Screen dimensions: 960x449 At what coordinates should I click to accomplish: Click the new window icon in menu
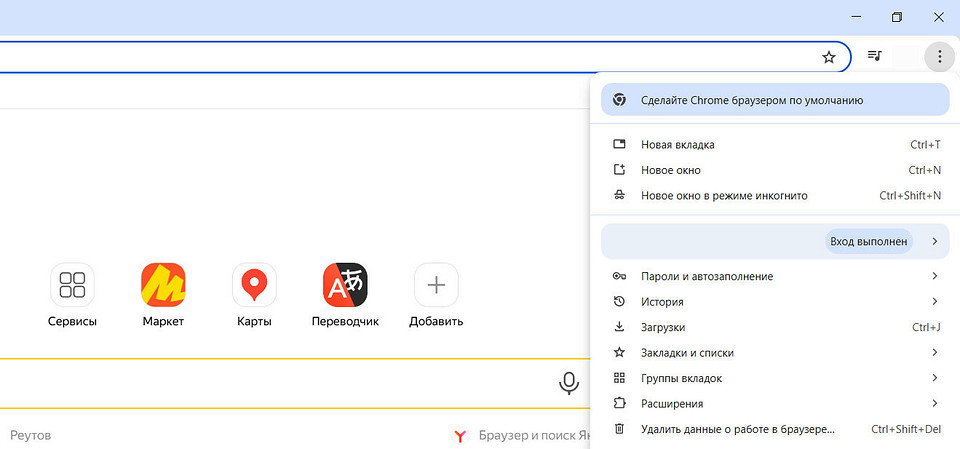point(619,170)
